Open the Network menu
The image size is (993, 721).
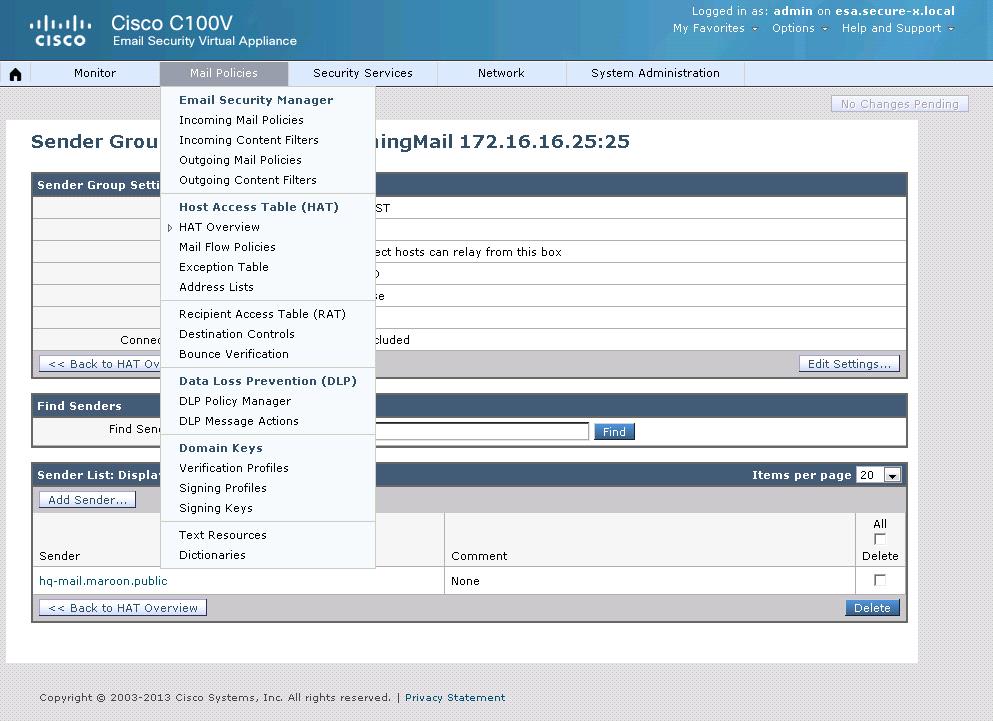point(501,73)
